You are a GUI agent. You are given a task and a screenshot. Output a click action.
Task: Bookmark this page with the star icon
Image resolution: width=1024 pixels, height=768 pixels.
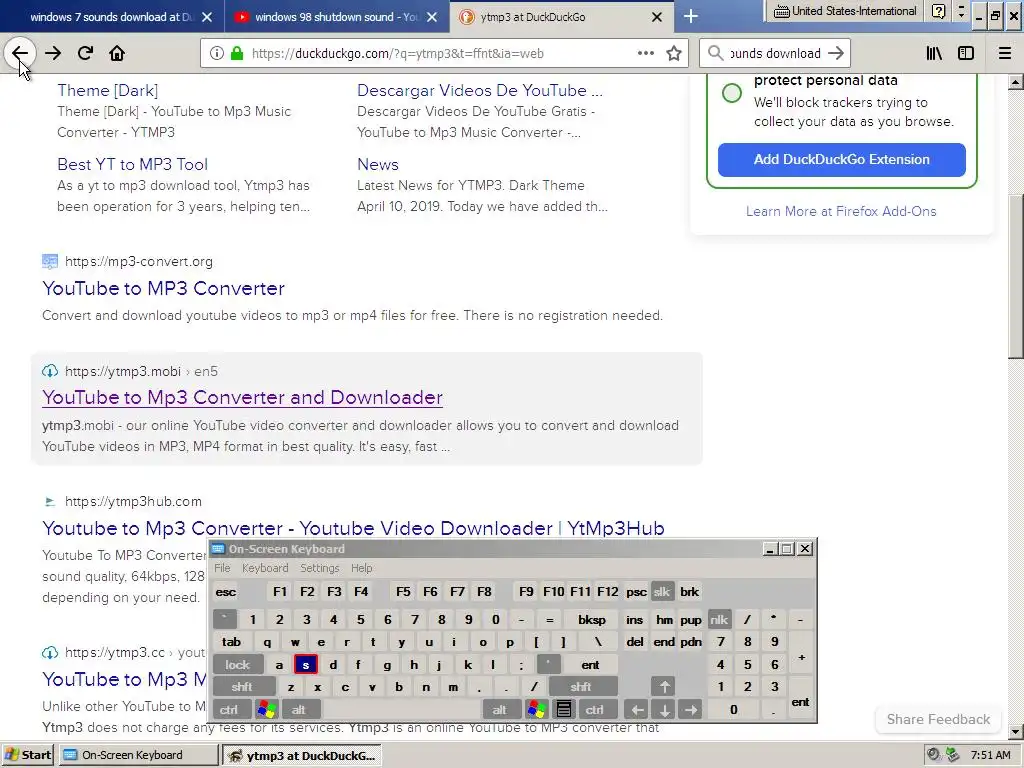click(674, 54)
